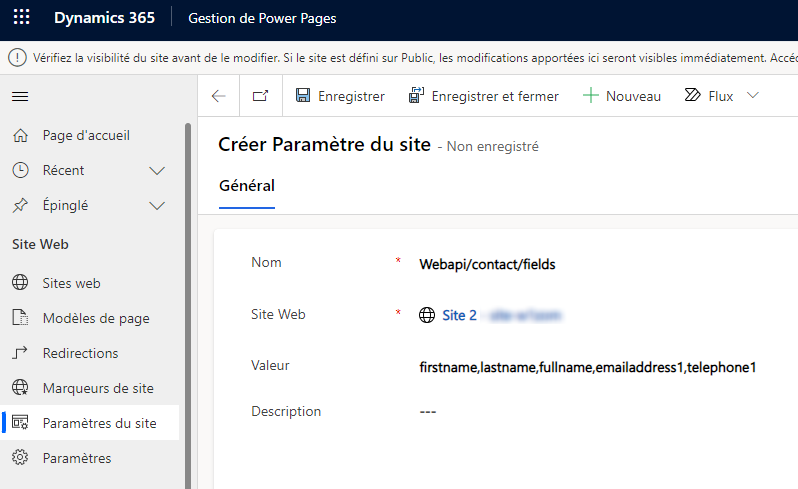798x489 pixels.
Task: Collapse the navigation with hamburger icon
Action: (x=20, y=96)
